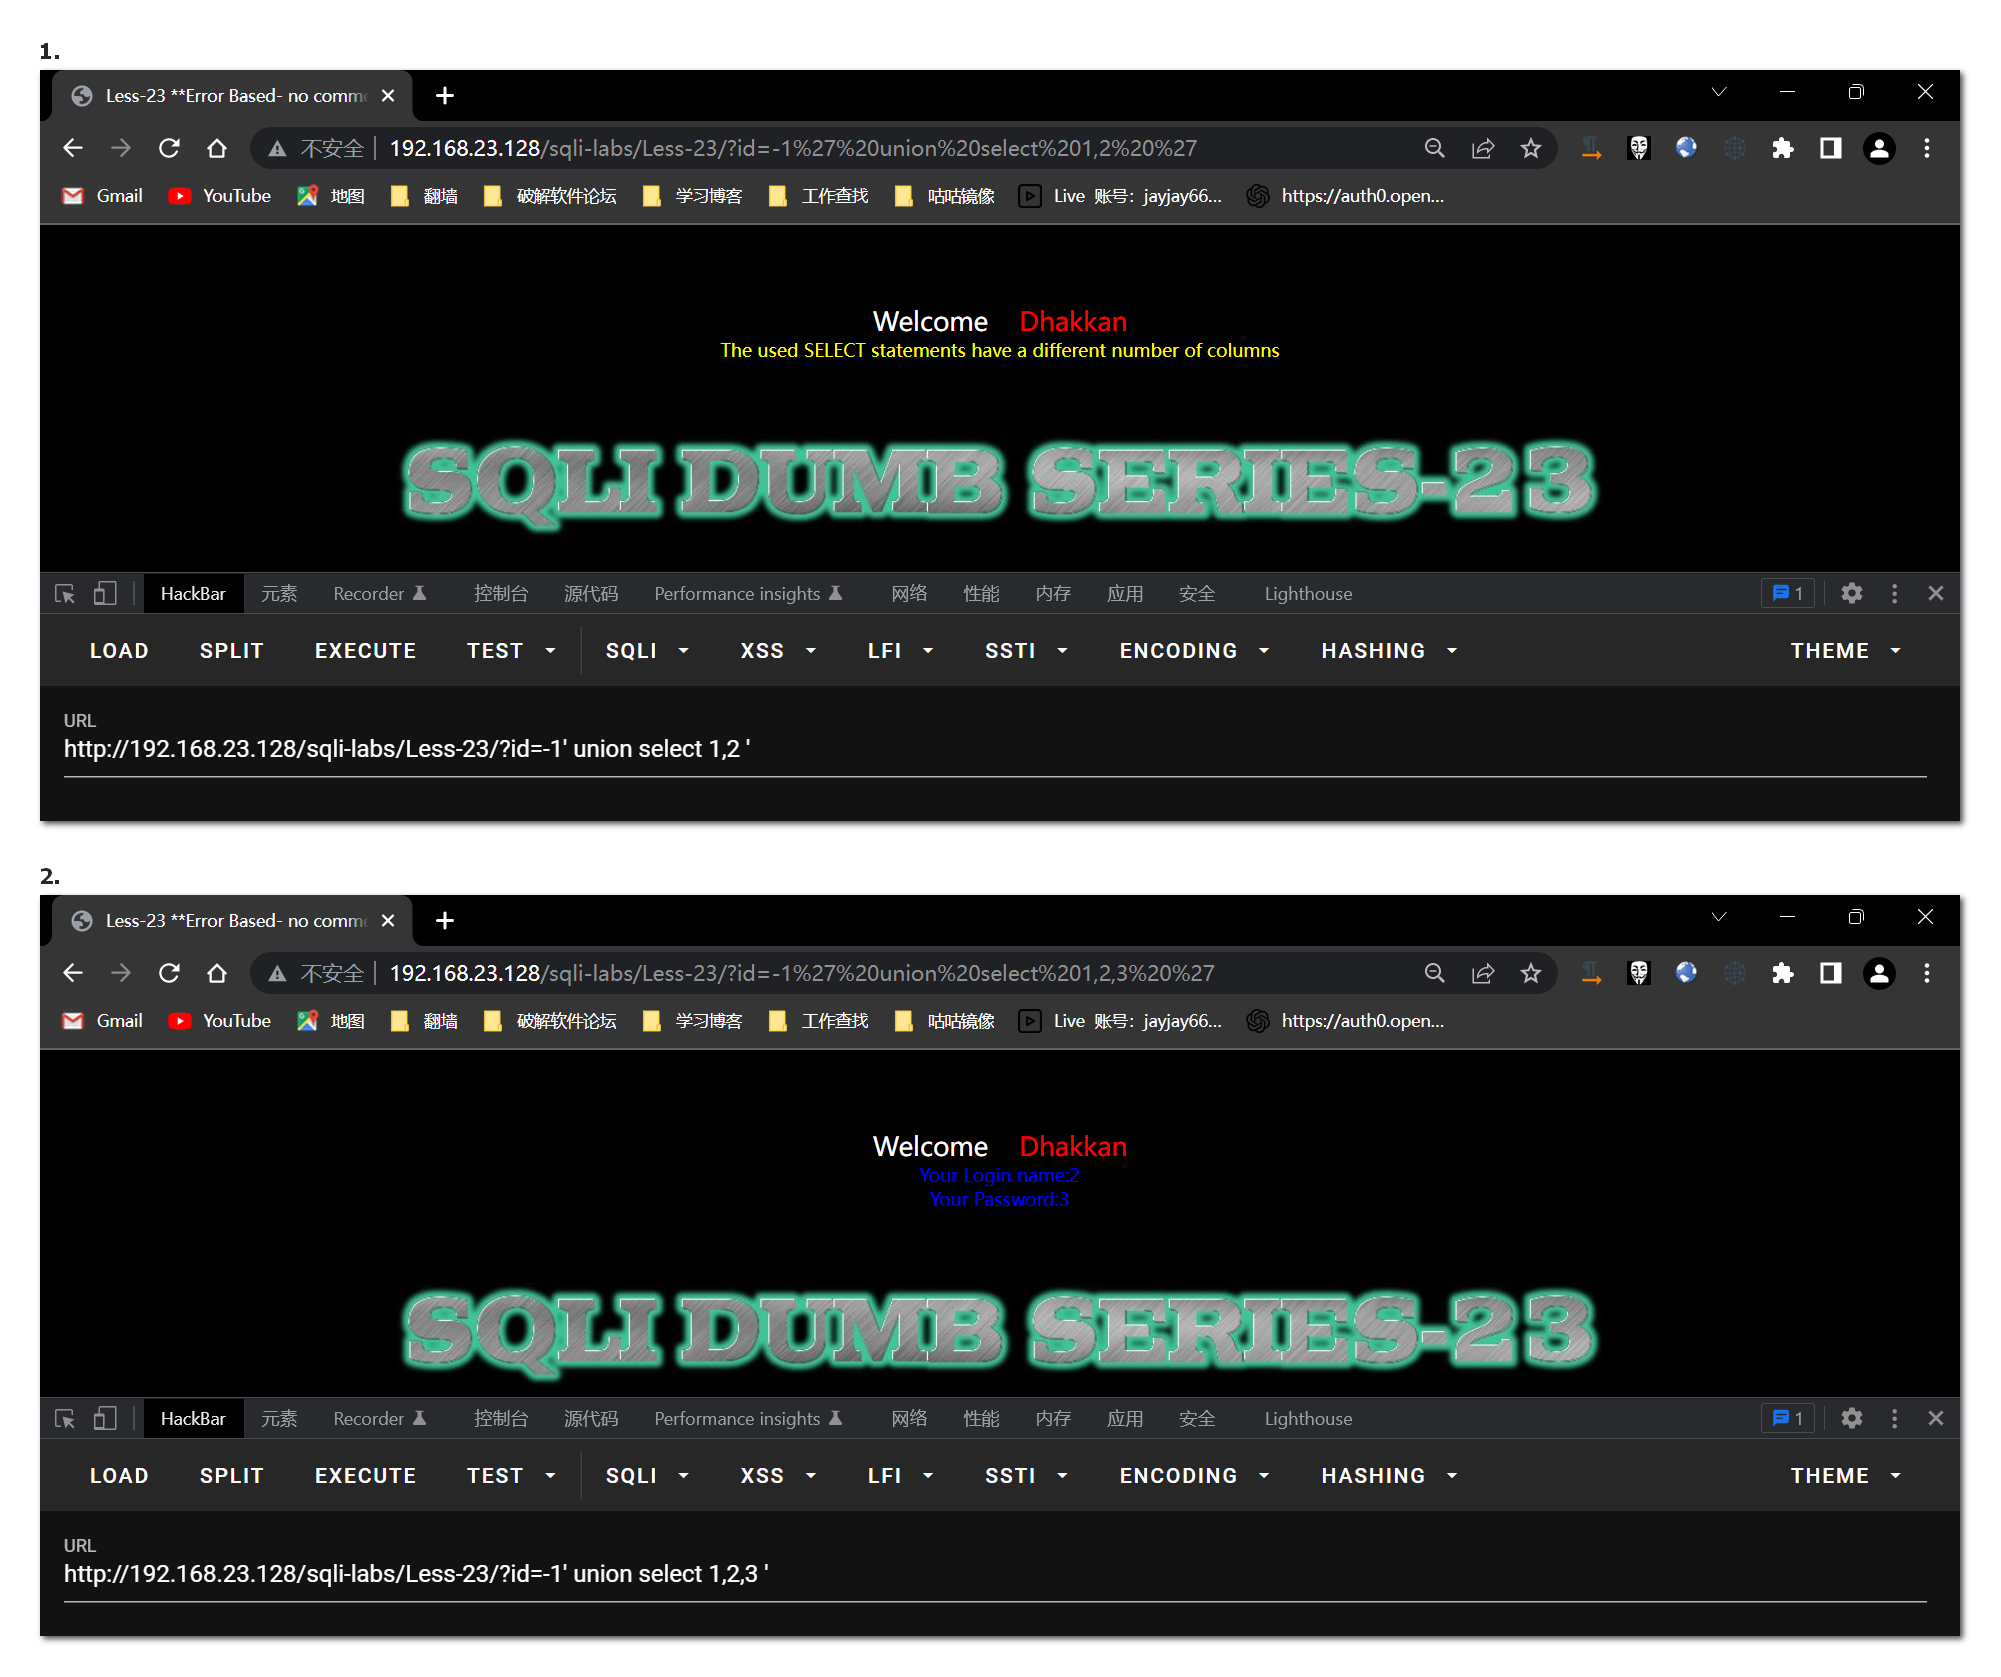Image resolution: width=2001 pixels, height=1677 pixels.
Task: Open DevTools settings gear in screenshot 1
Action: click(x=1851, y=593)
